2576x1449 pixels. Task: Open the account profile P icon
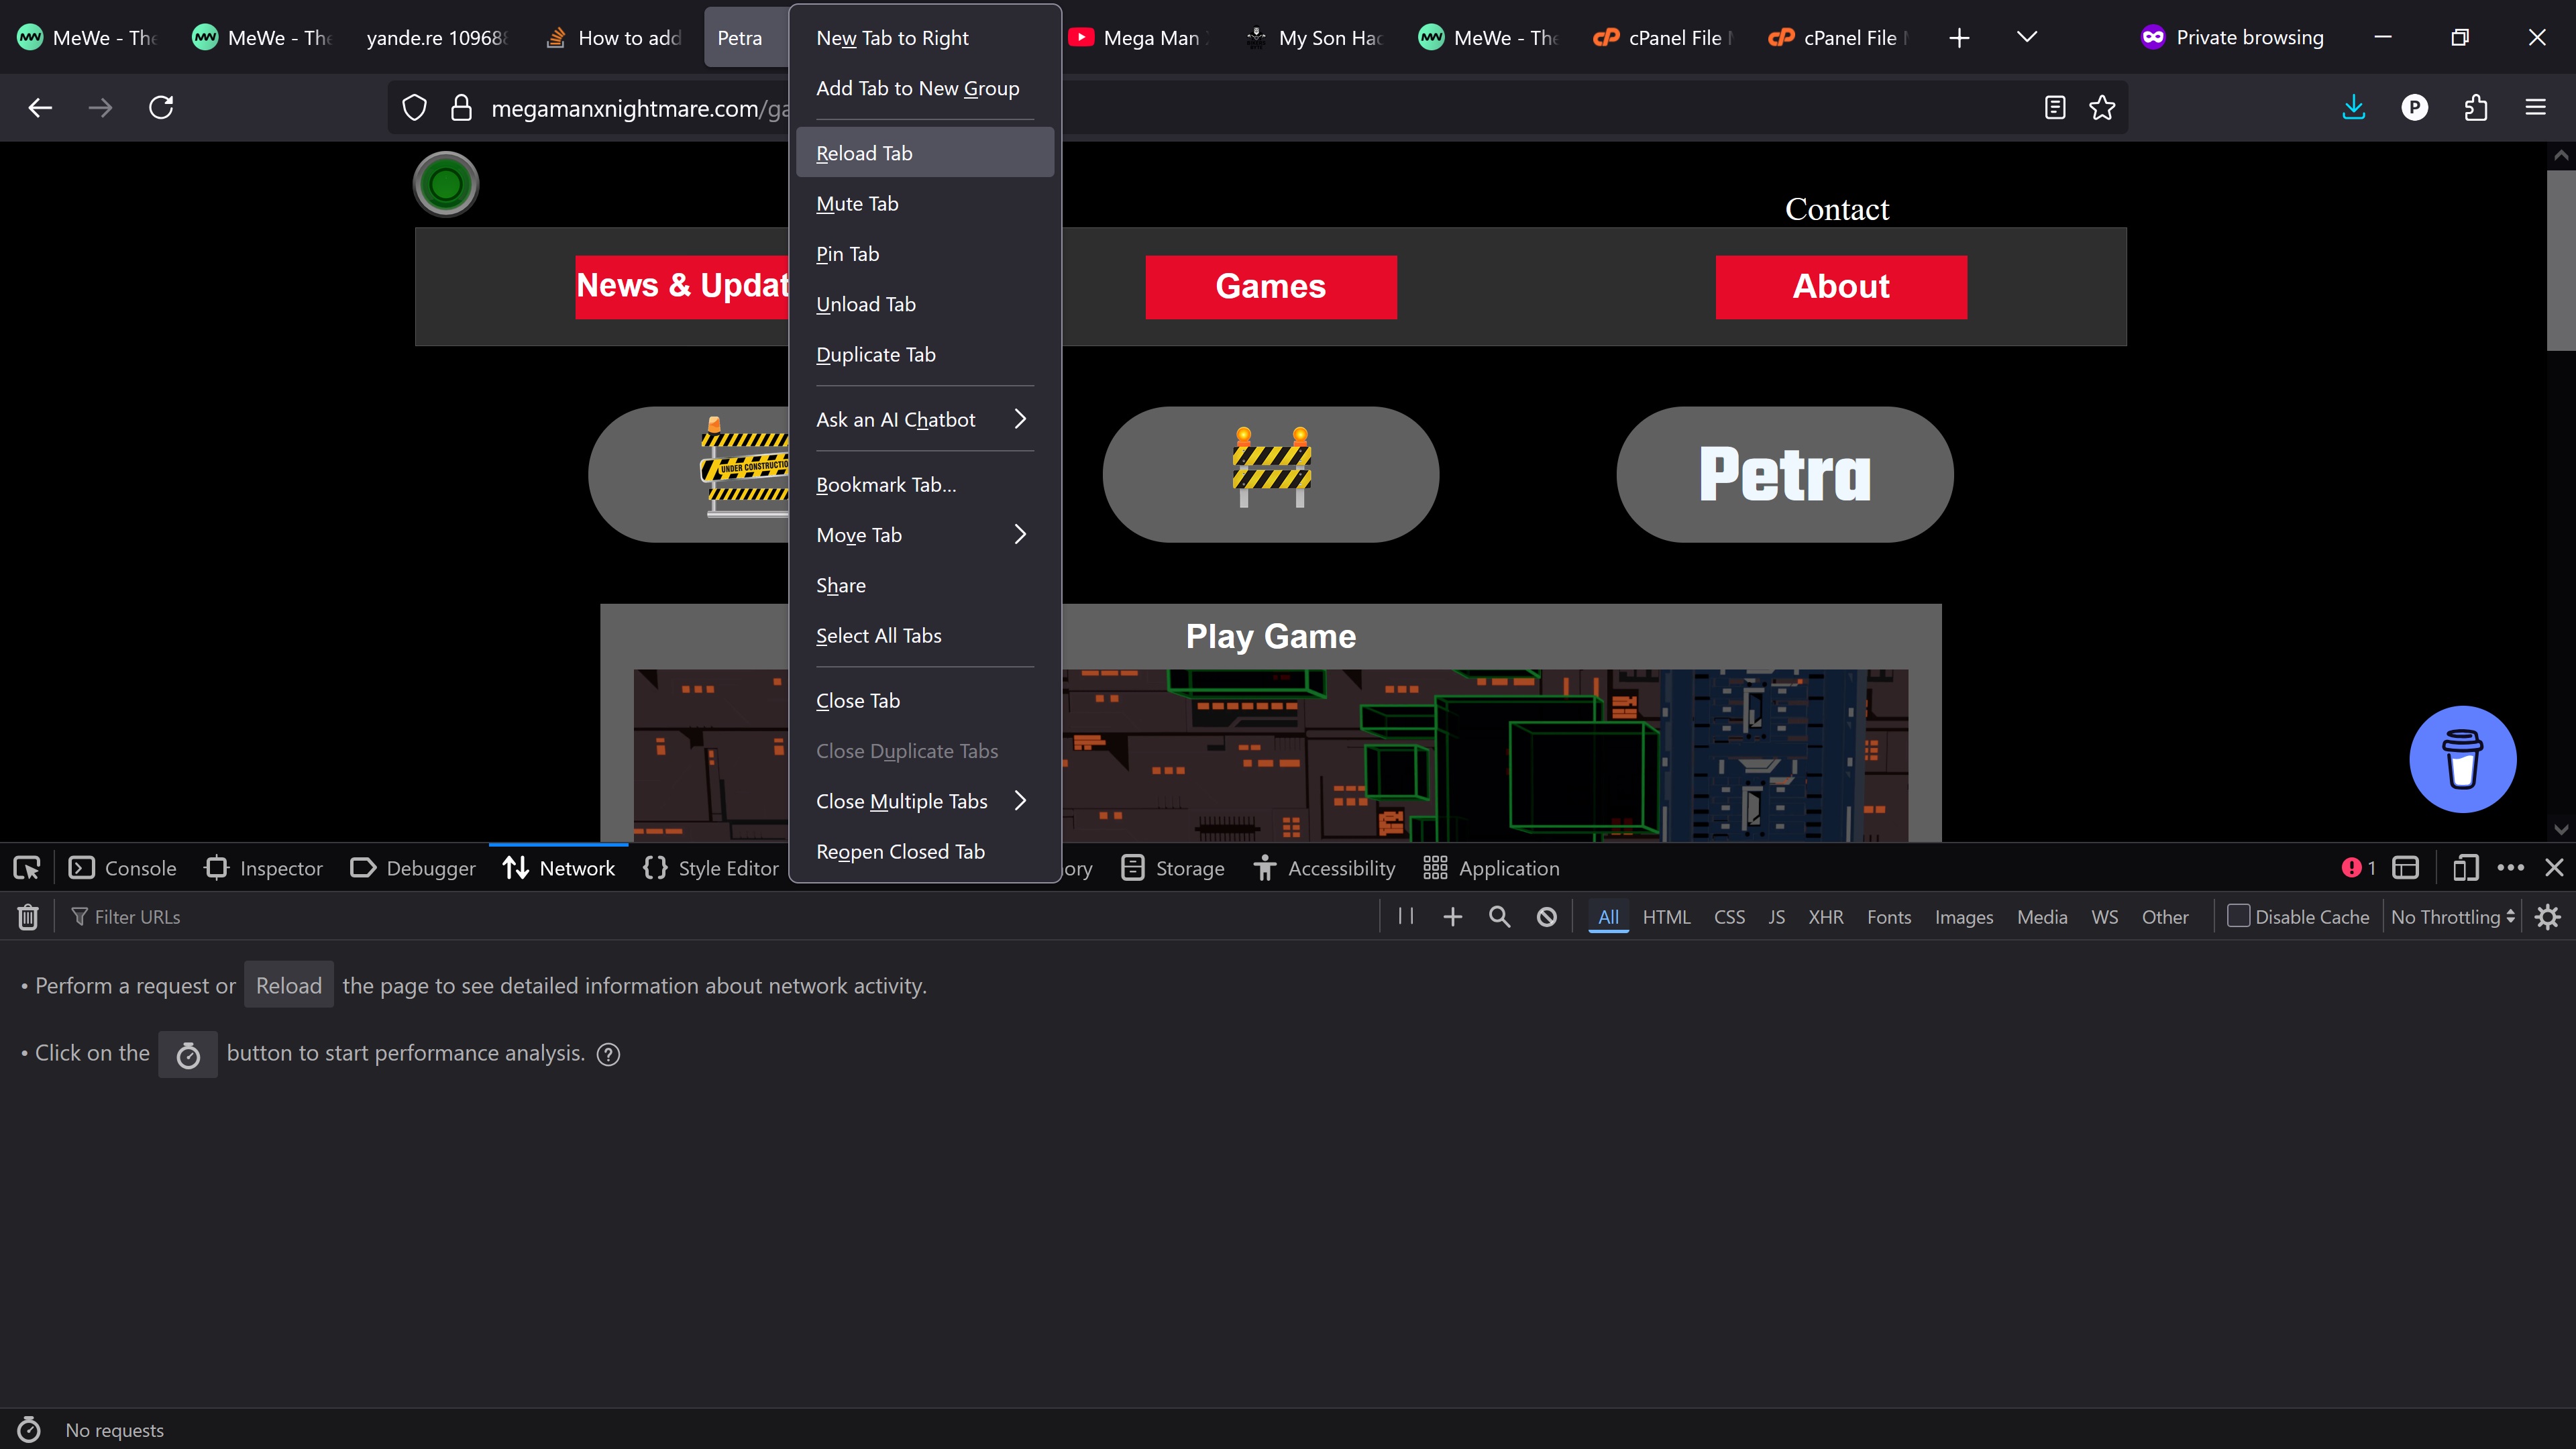point(2415,107)
